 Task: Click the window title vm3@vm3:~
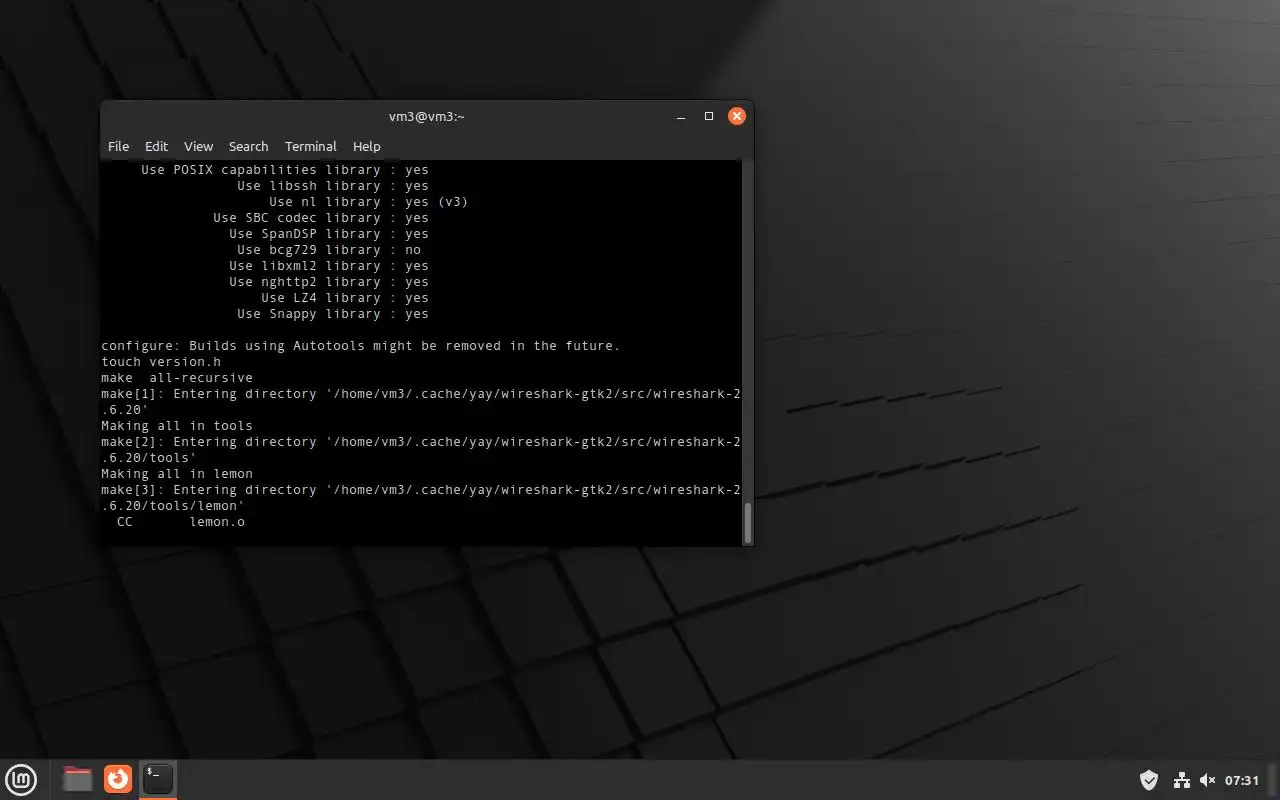click(x=427, y=116)
